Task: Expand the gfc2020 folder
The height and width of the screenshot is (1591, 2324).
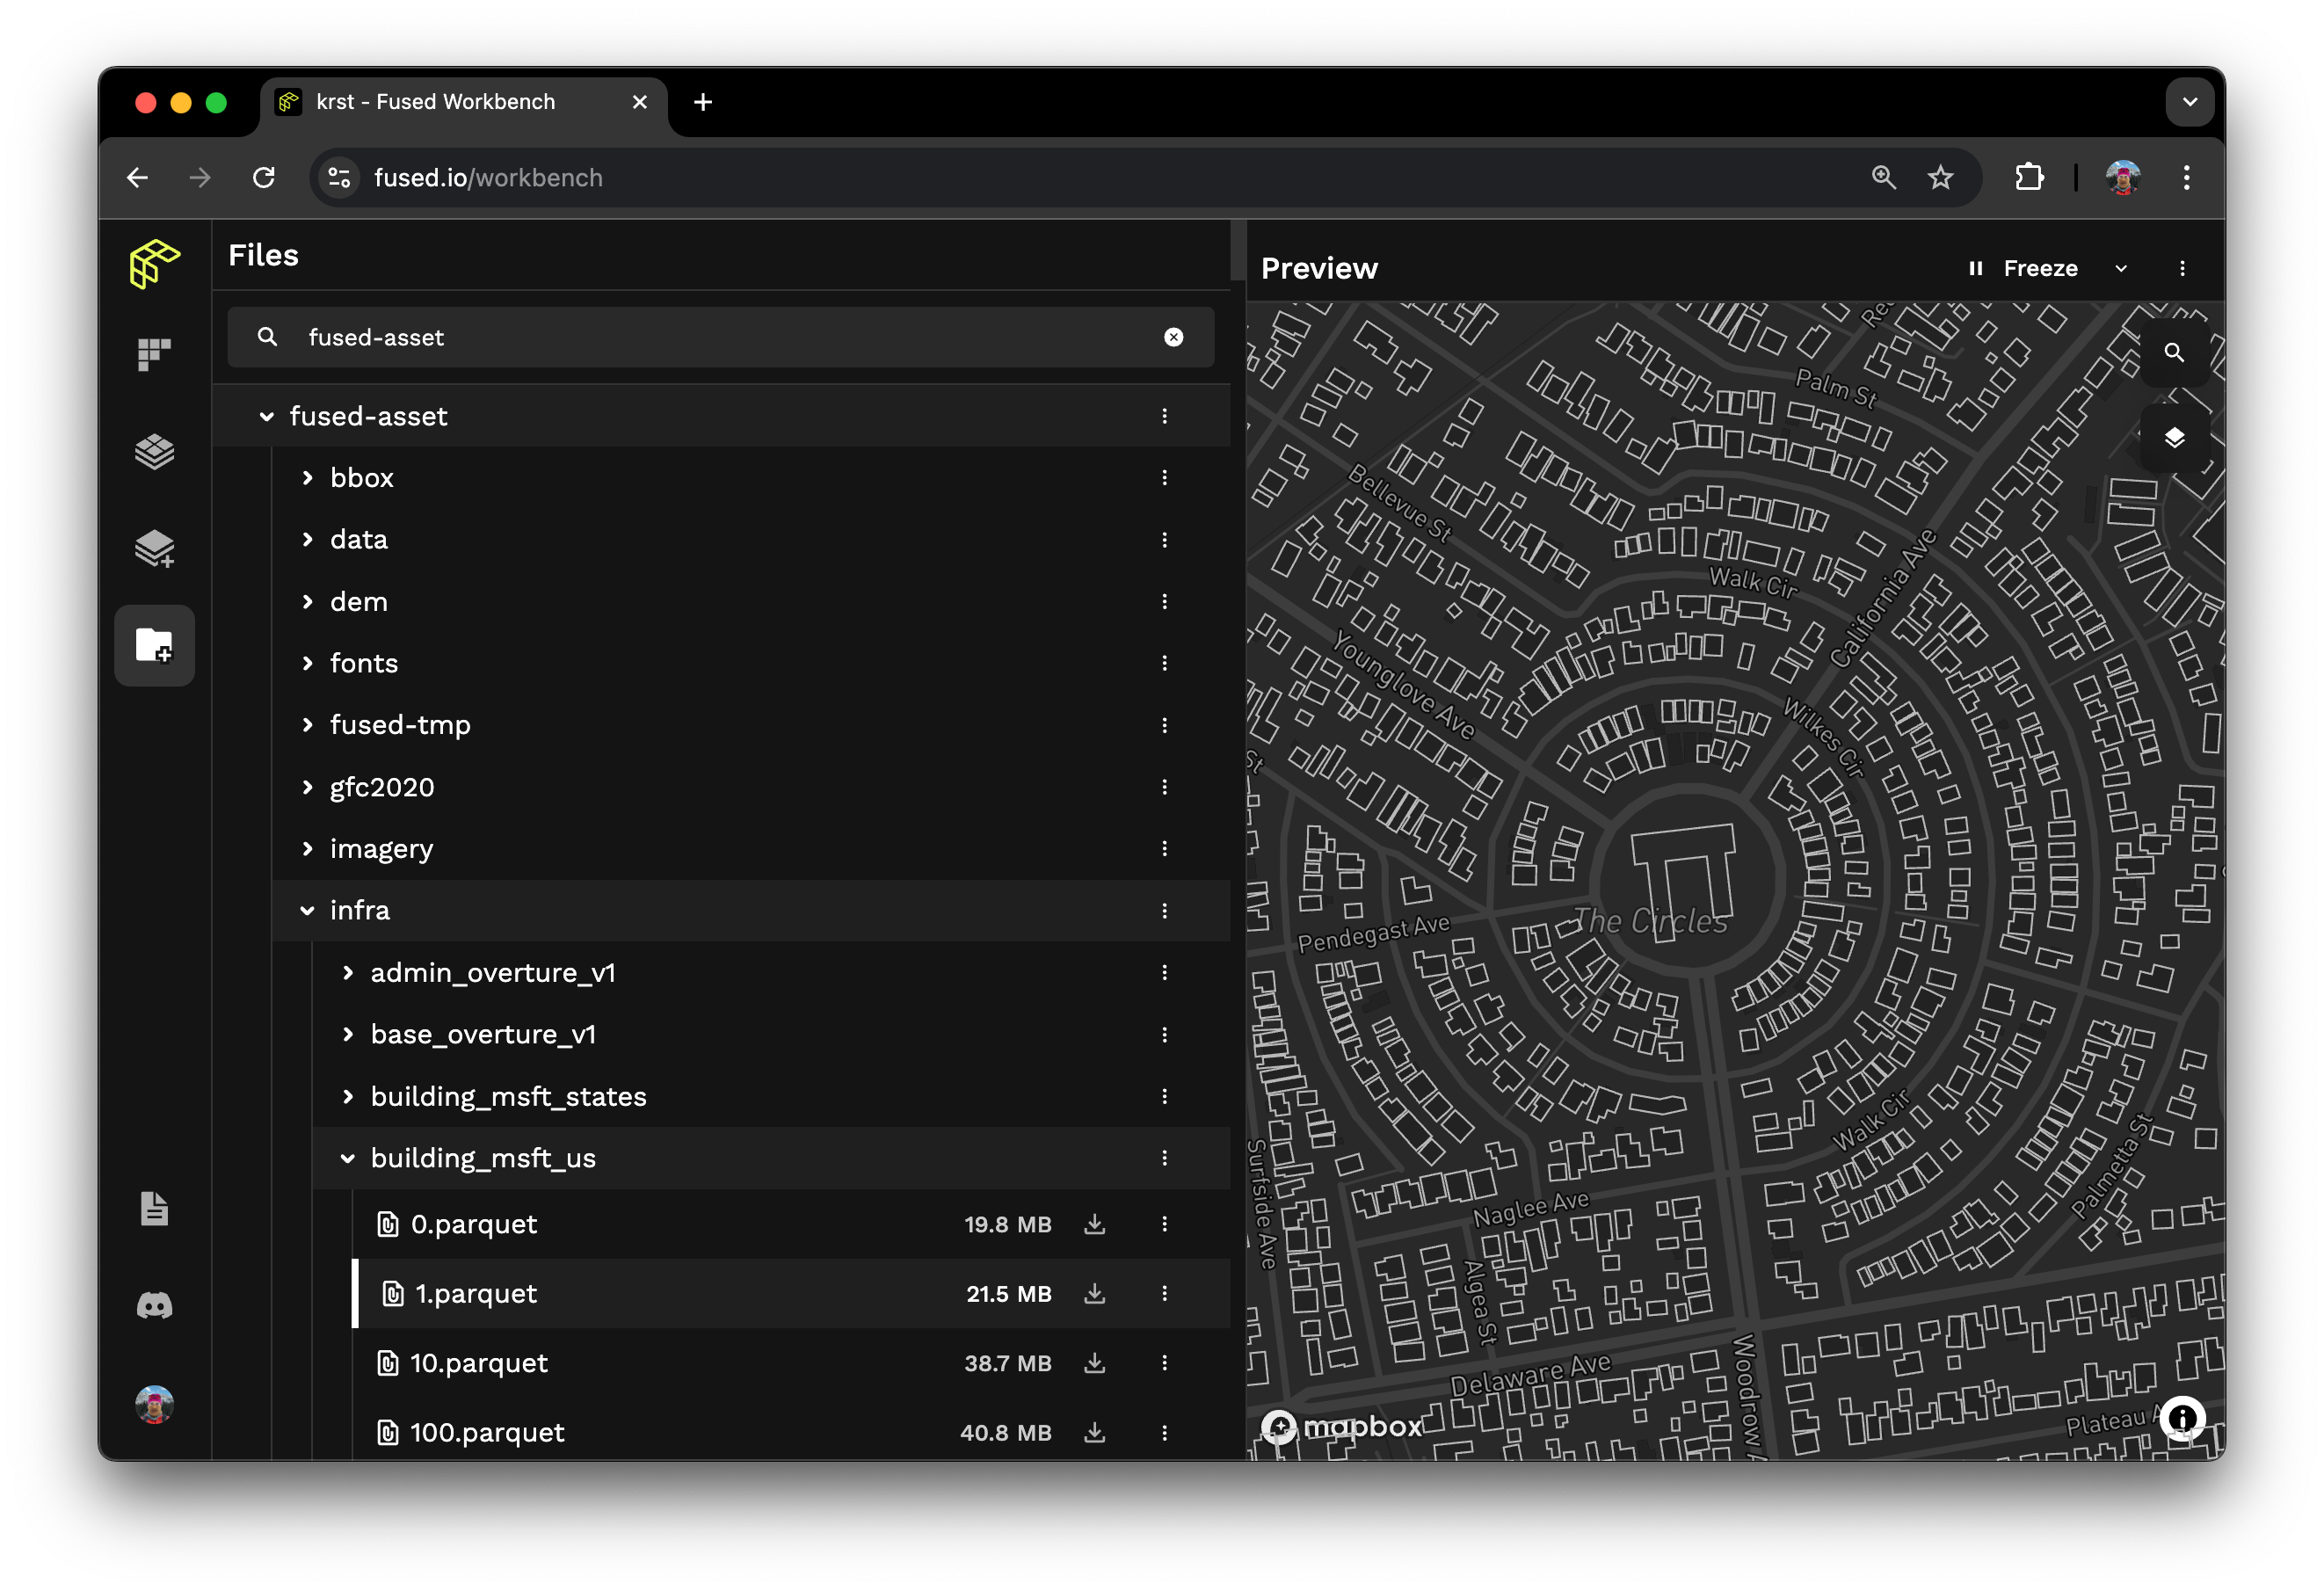Action: tap(307, 787)
